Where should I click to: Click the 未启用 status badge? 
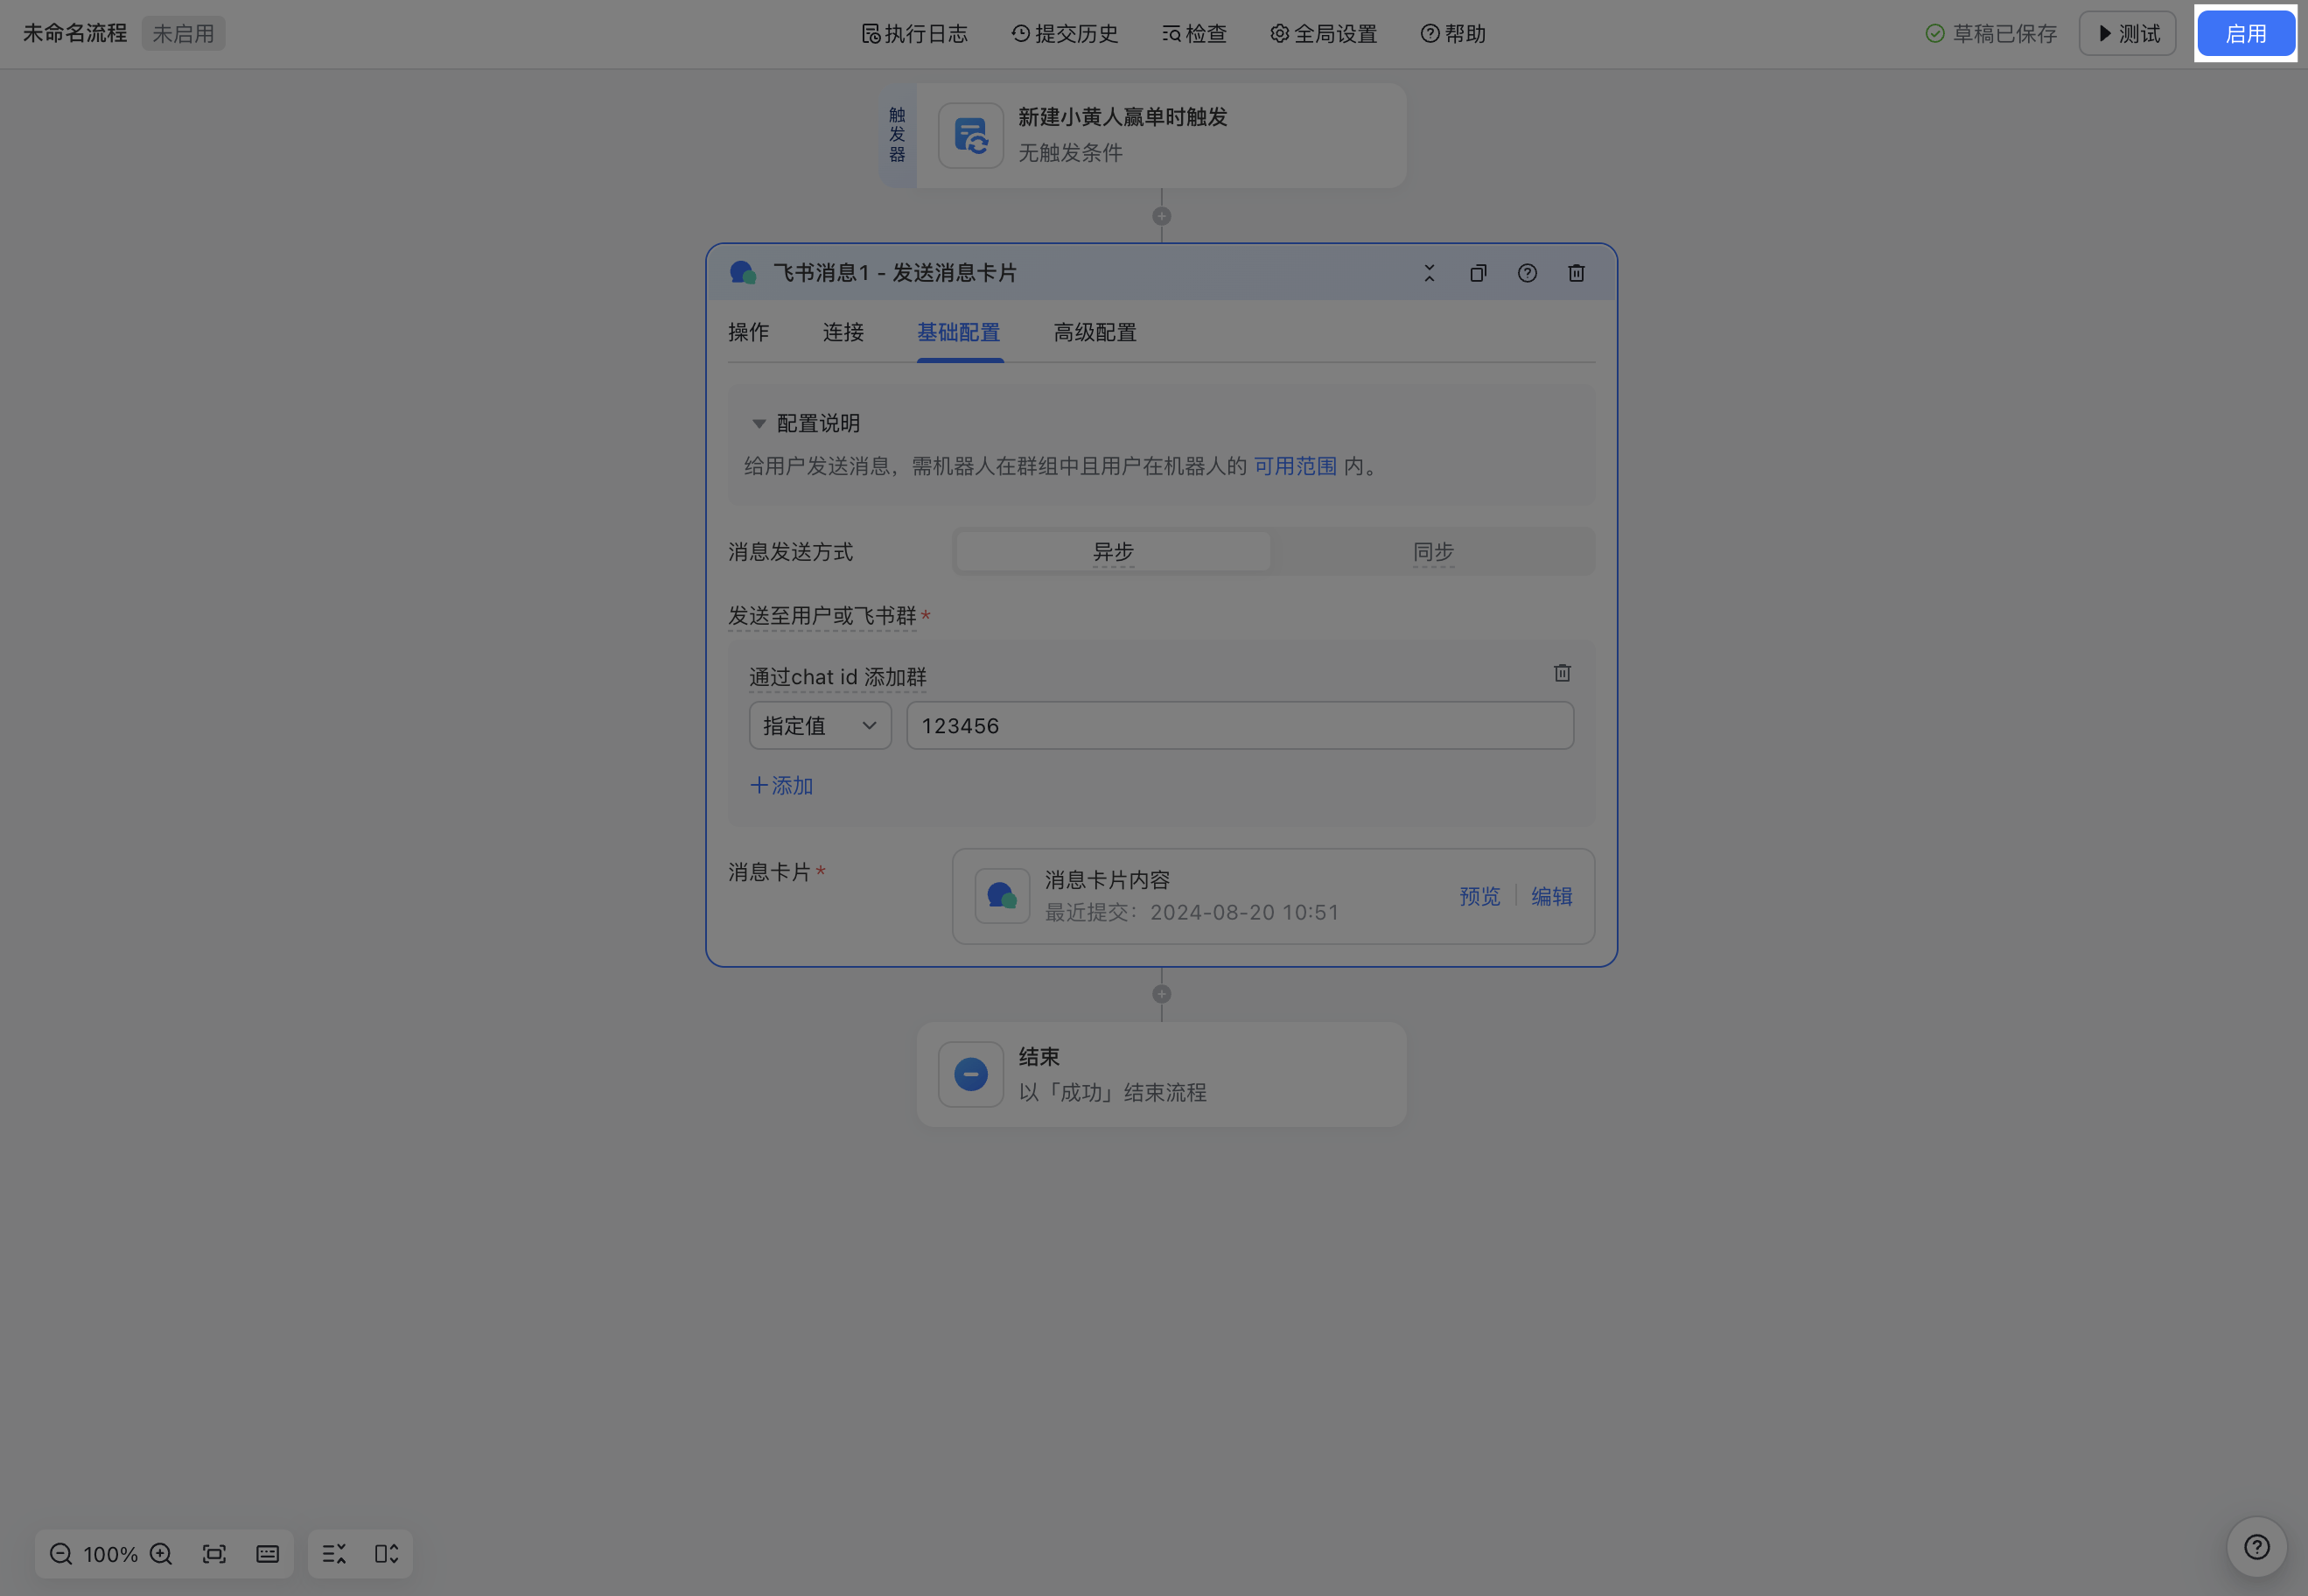[x=183, y=34]
